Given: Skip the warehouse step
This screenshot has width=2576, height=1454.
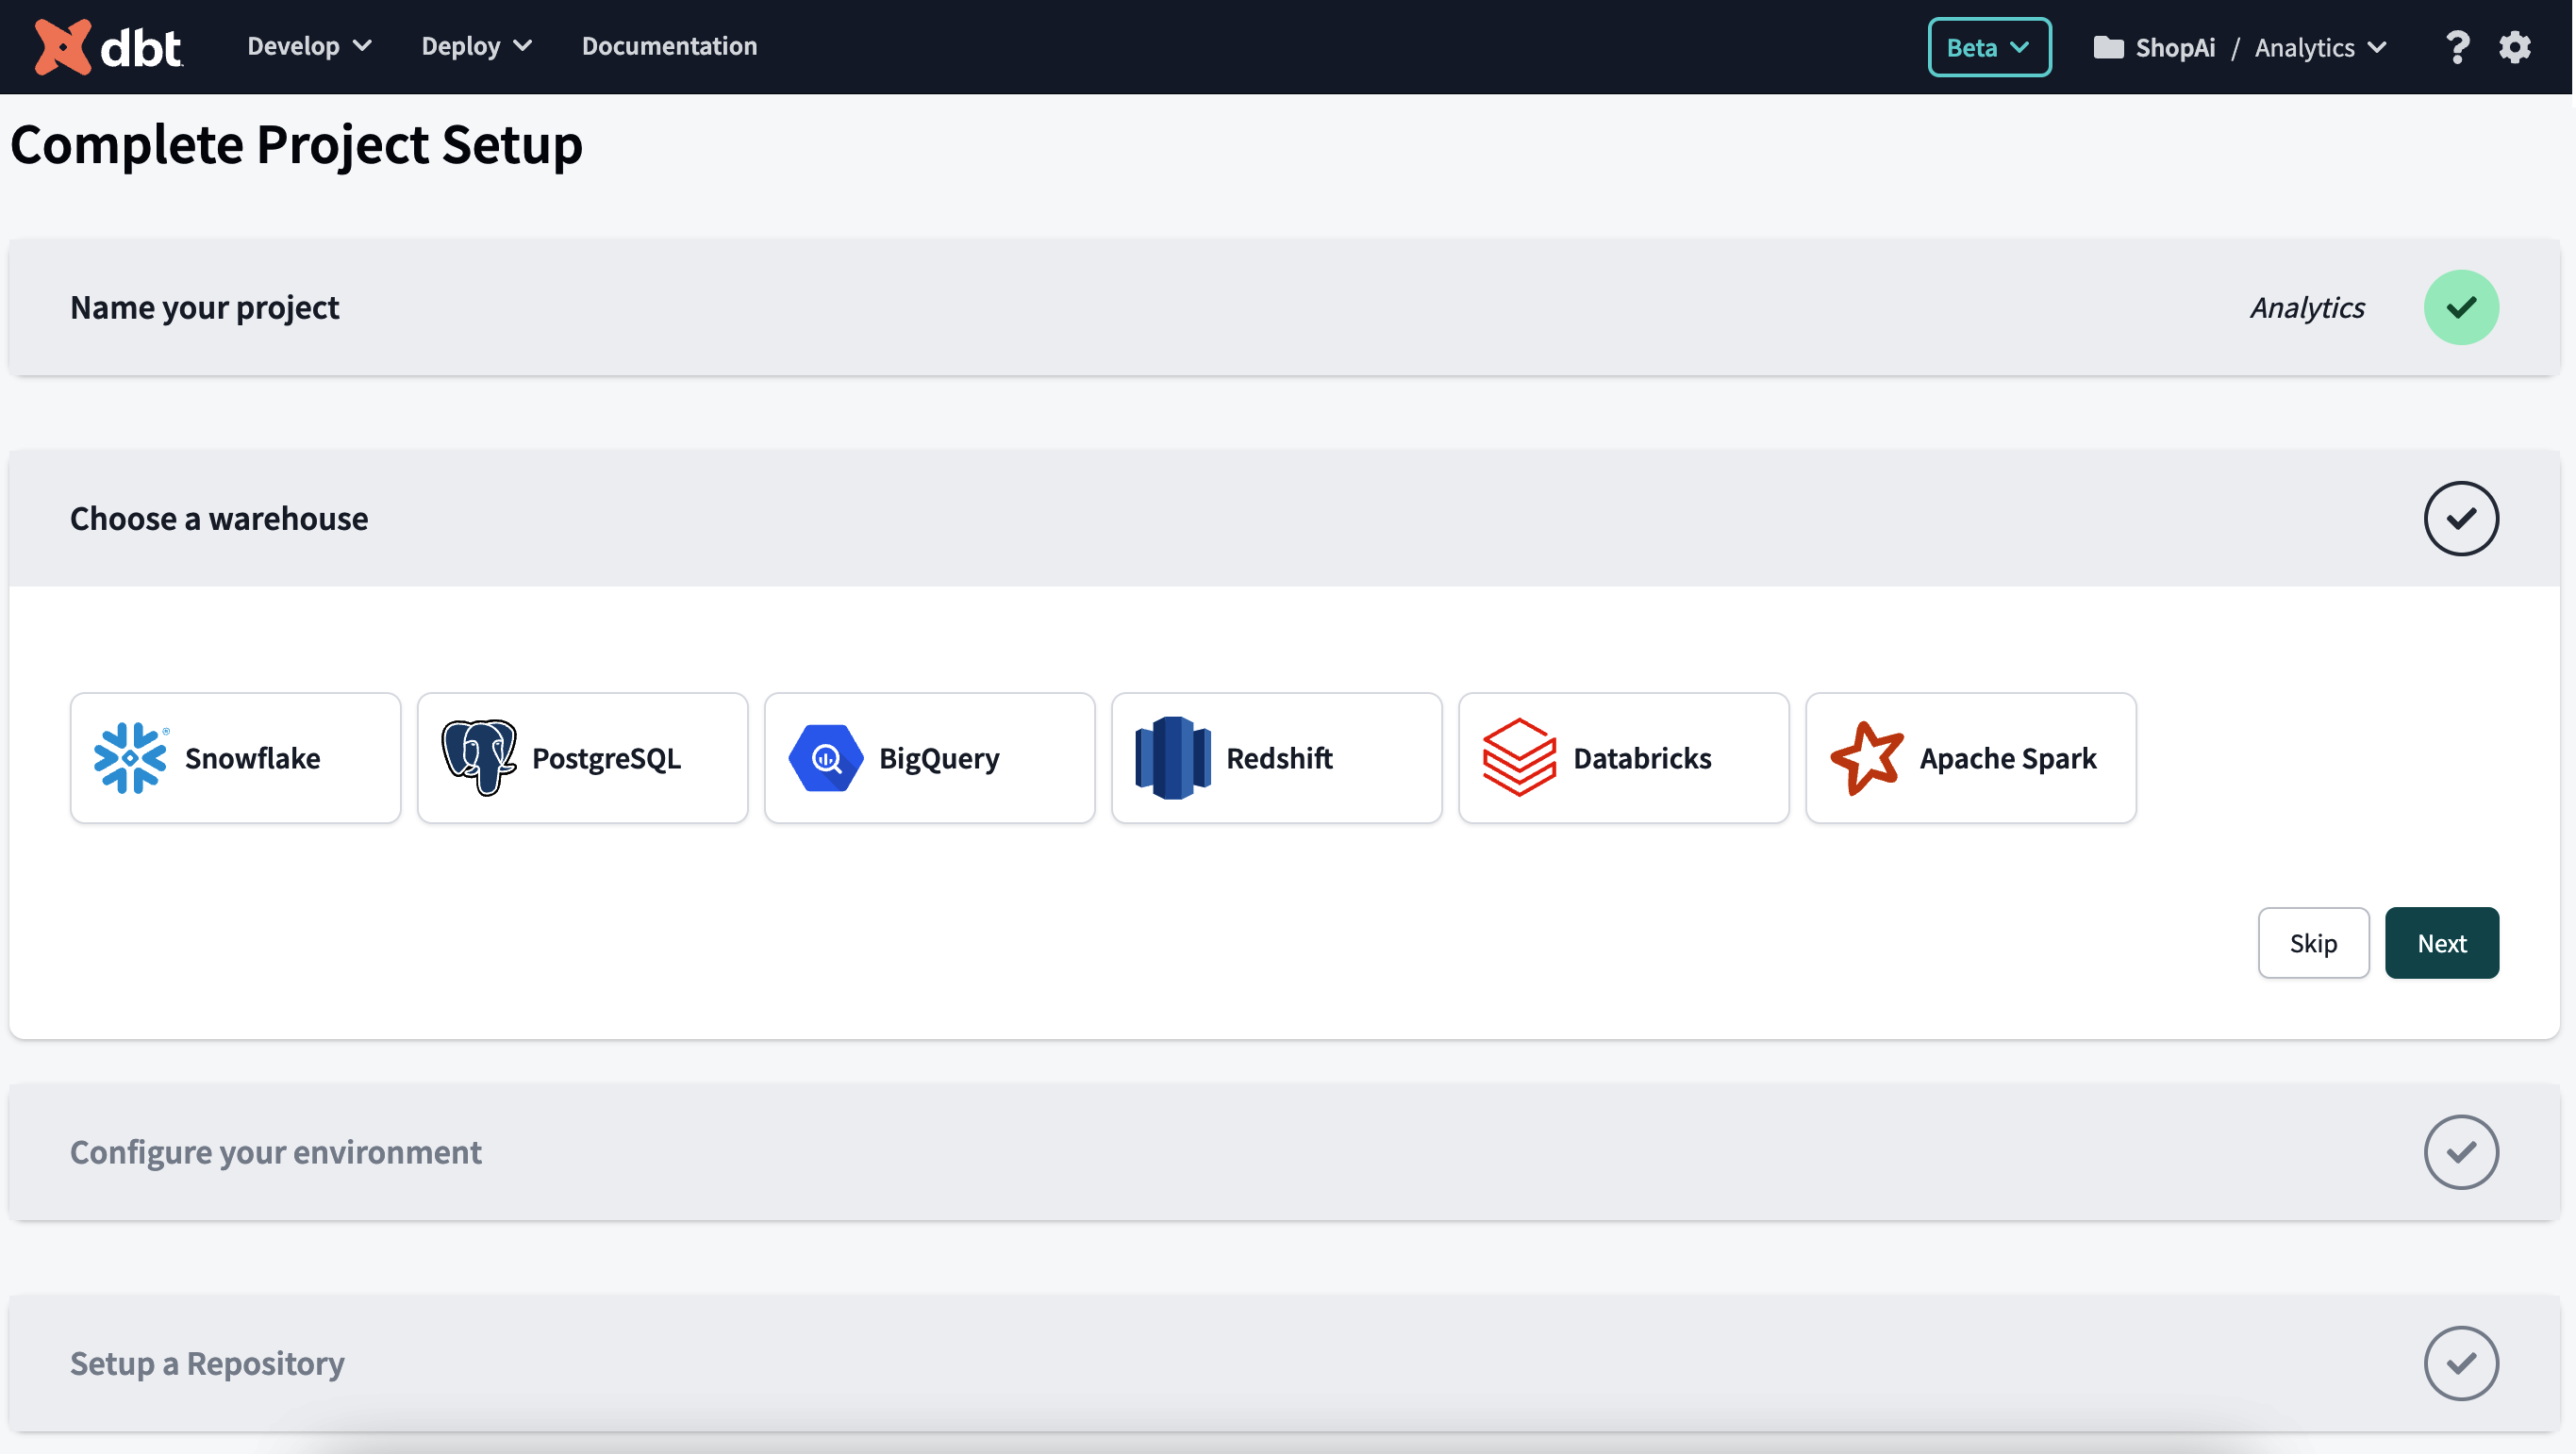Looking at the screenshot, I should 2312,943.
